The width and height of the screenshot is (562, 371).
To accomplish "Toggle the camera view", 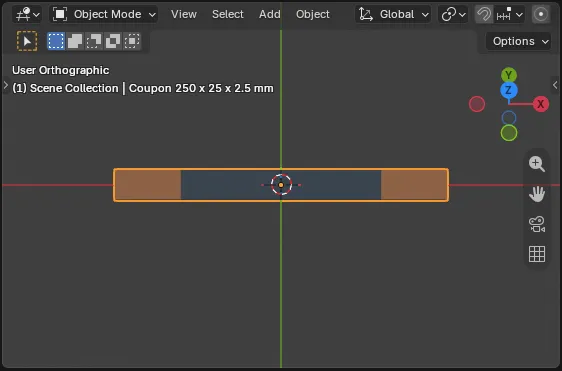I will [537, 224].
